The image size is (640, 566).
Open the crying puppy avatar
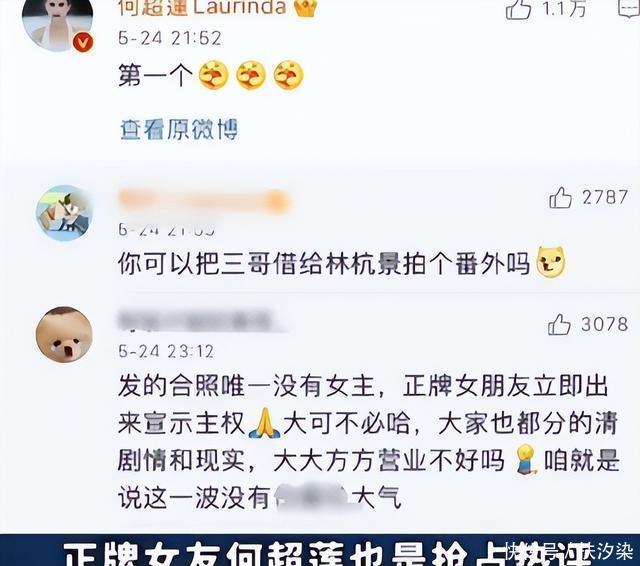tap(64, 335)
